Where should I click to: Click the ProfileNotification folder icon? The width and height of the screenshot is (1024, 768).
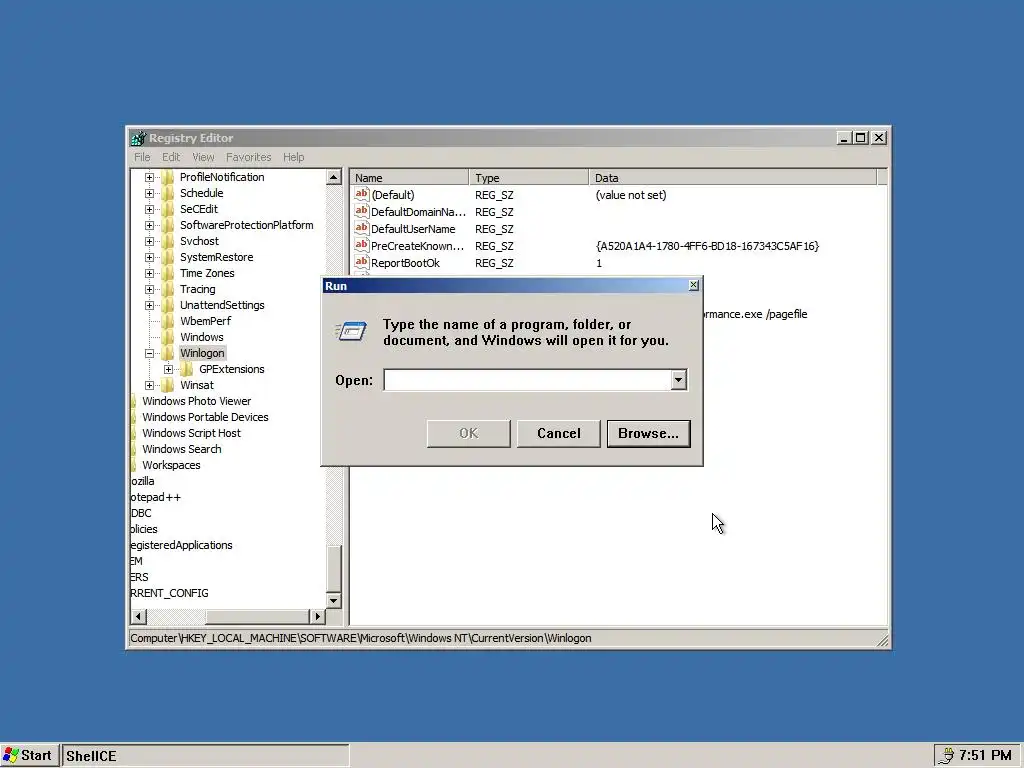168,177
